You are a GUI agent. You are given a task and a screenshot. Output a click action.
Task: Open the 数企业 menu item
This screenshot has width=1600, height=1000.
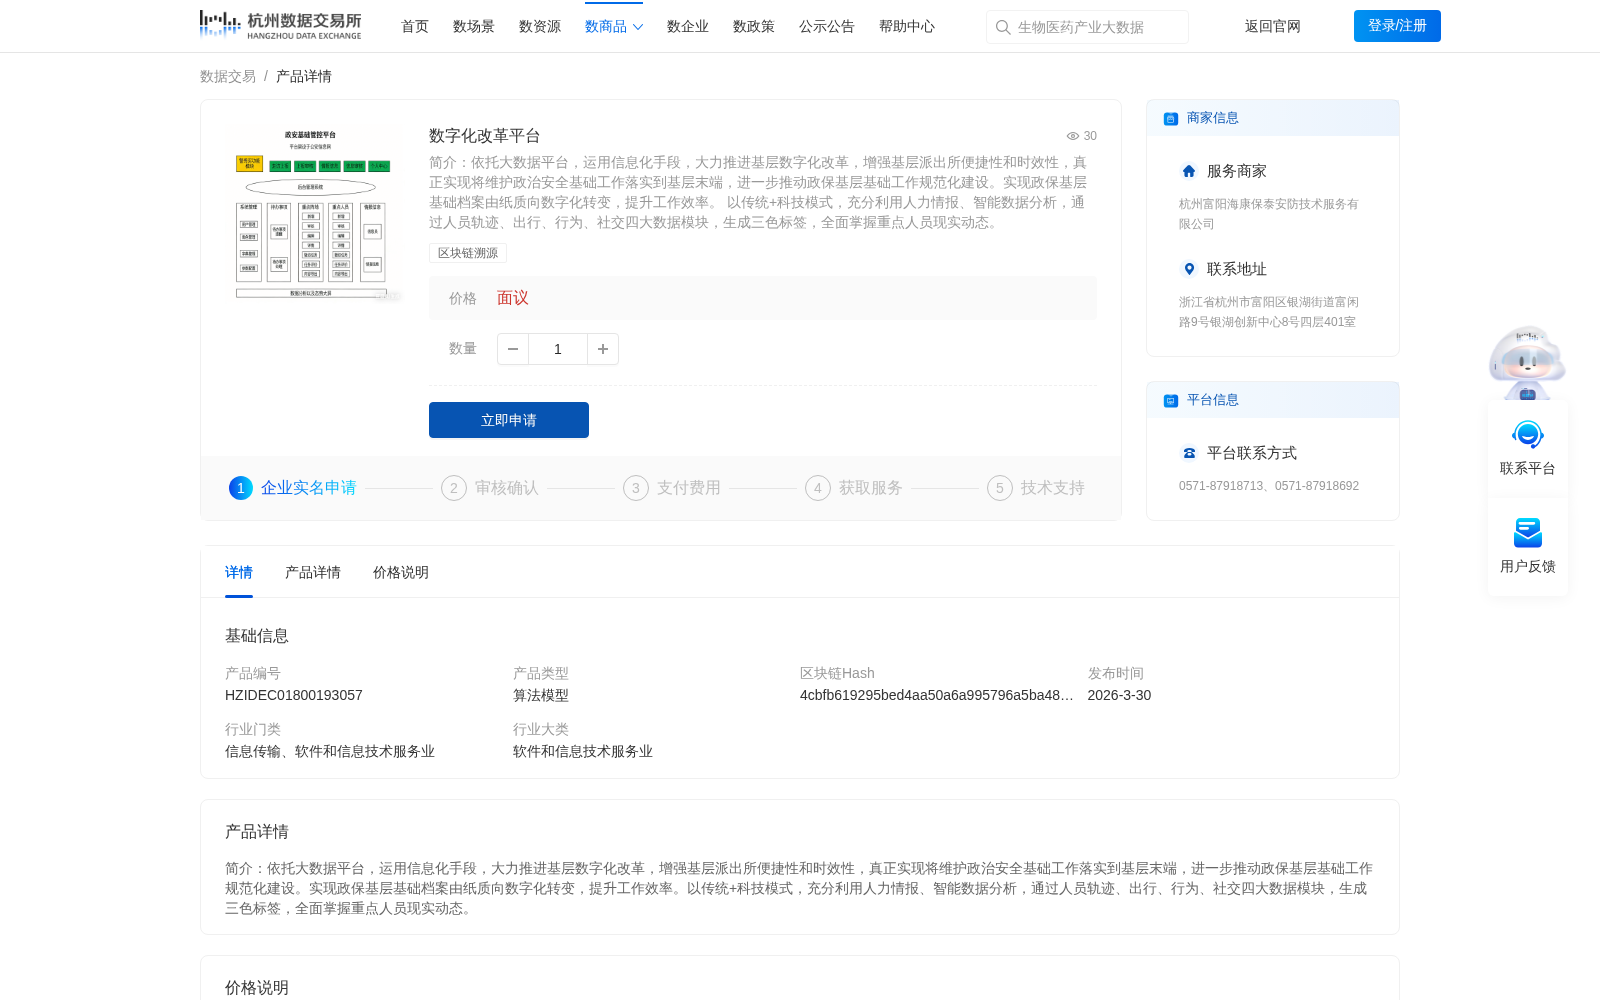688,26
